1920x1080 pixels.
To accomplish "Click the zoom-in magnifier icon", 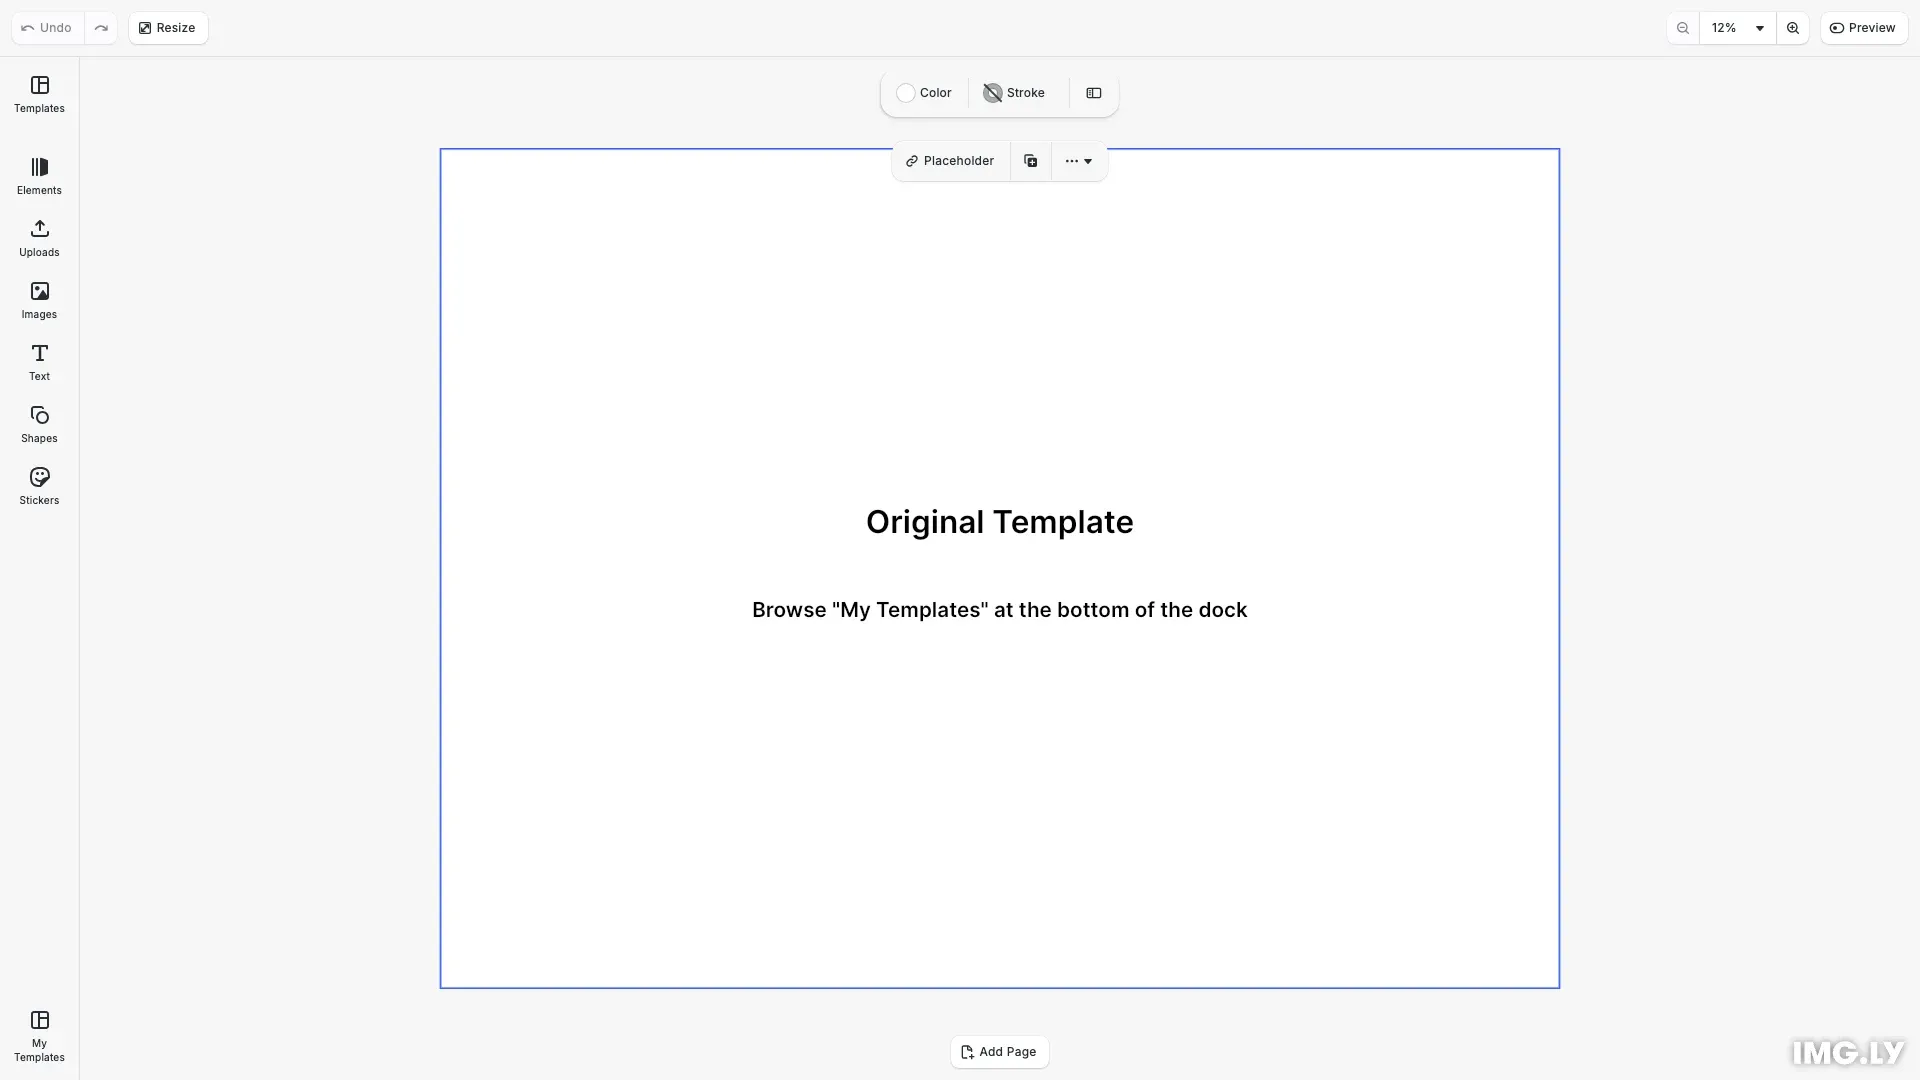I will (1793, 27).
